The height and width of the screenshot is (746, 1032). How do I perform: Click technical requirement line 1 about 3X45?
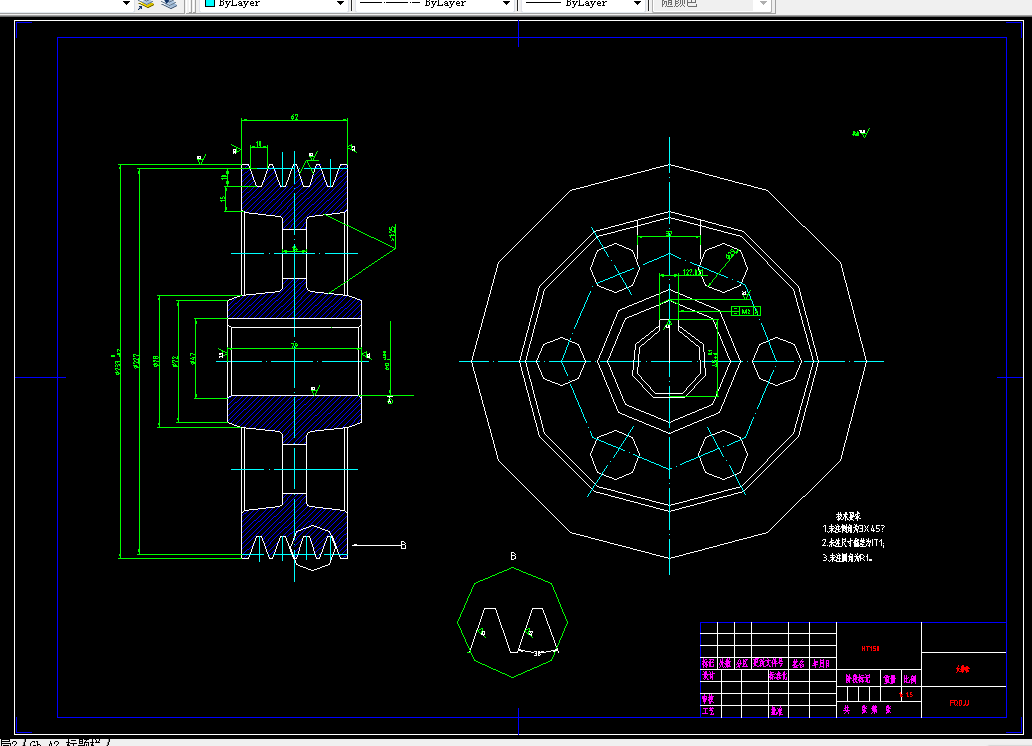tap(854, 529)
